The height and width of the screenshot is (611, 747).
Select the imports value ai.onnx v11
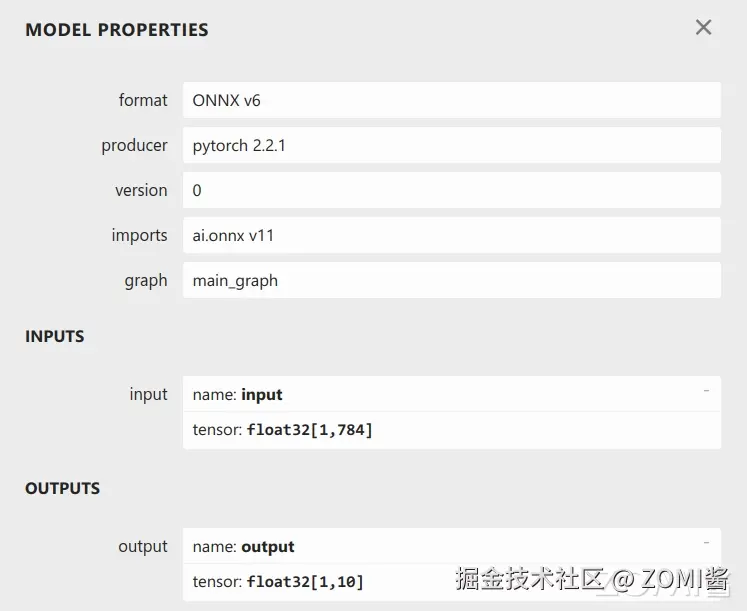click(x=452, y=235)
